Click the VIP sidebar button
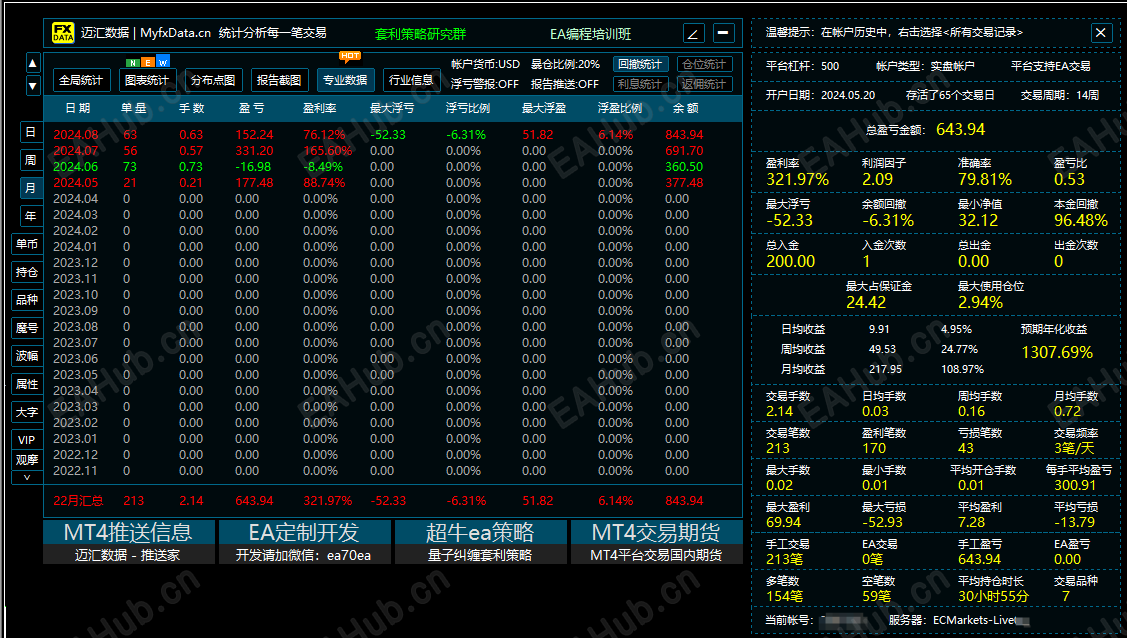 coord(27,440)
